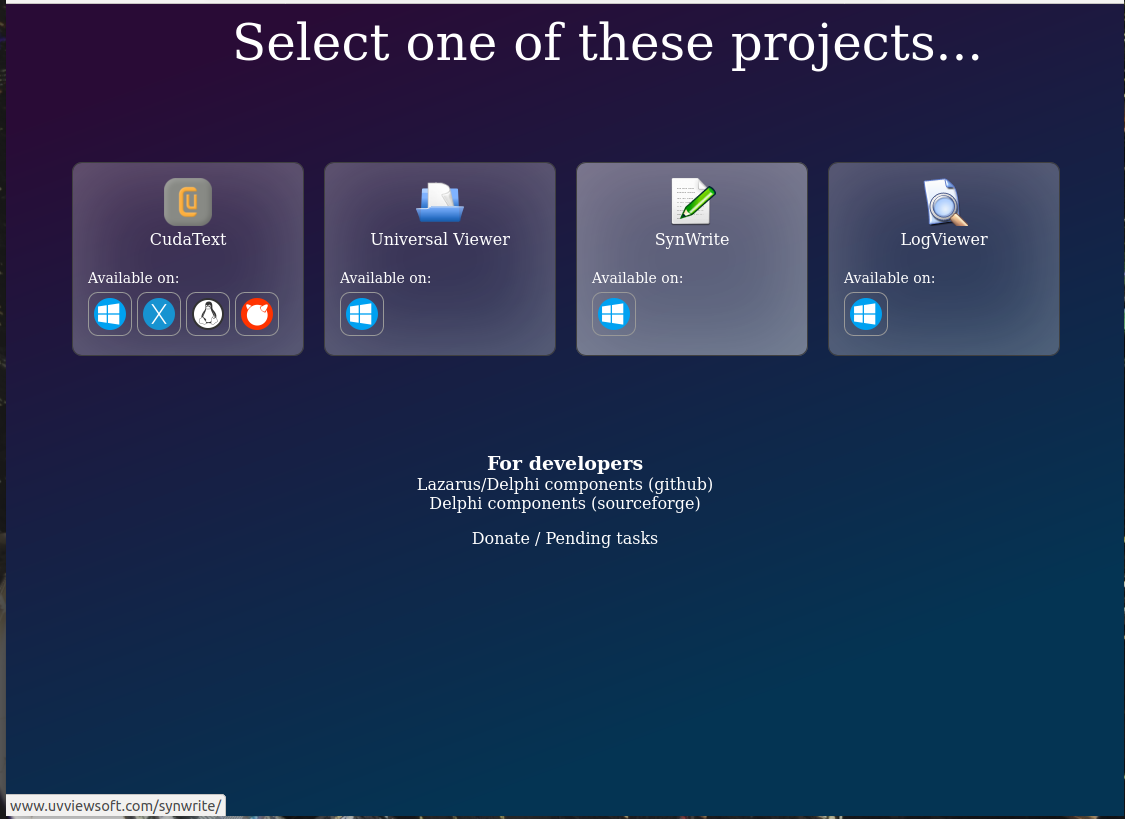Click the Linux penguin icon under CudaText

pos(207,313)
